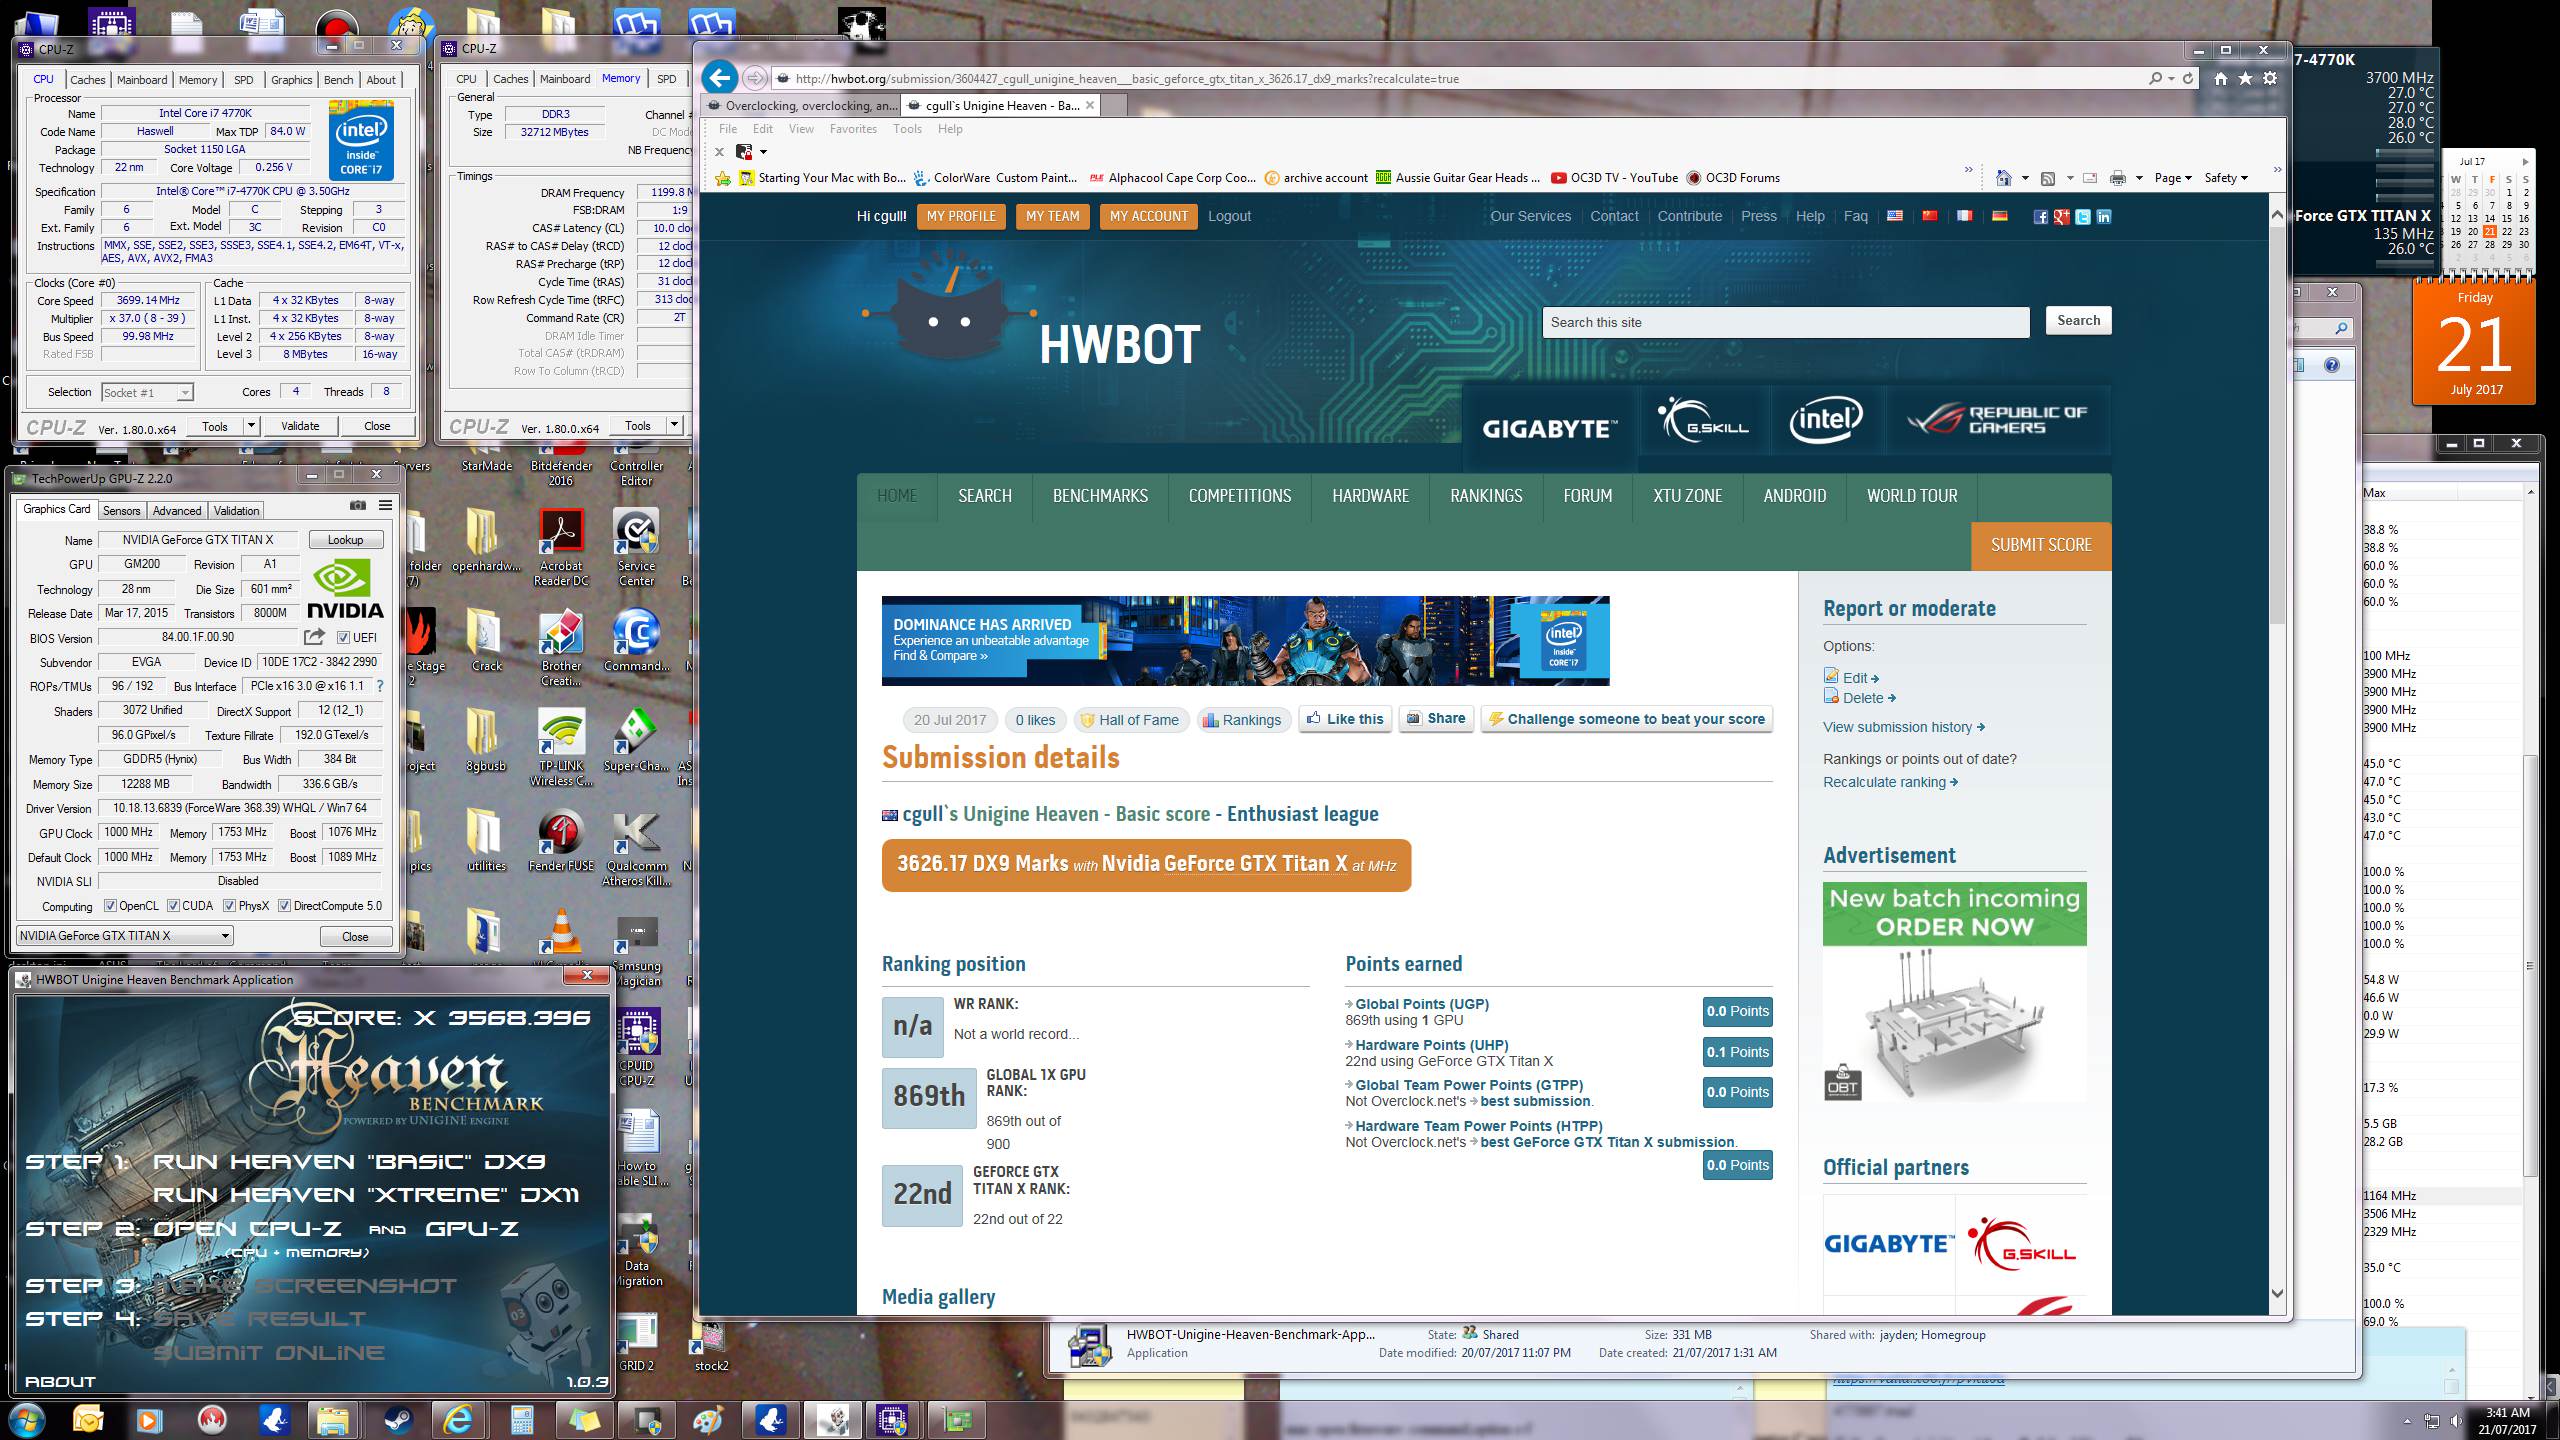The image size is (2560, 1440).
Task: Open Calculator from the taskbar
Action: 520,1419
